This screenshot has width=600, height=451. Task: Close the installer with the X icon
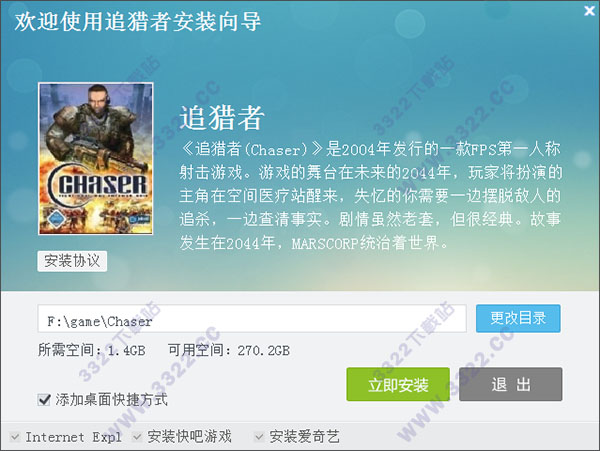[590, 10]
